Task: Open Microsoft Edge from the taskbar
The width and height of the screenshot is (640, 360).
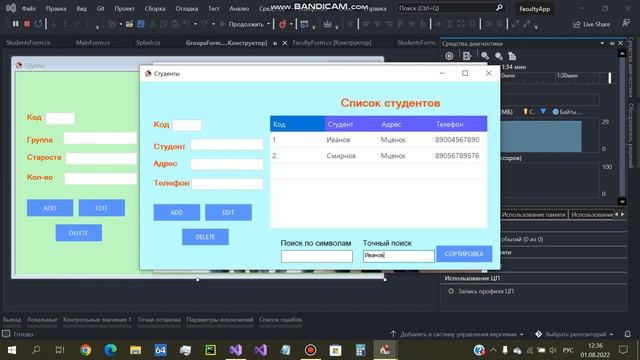Action: pos(110,350)
